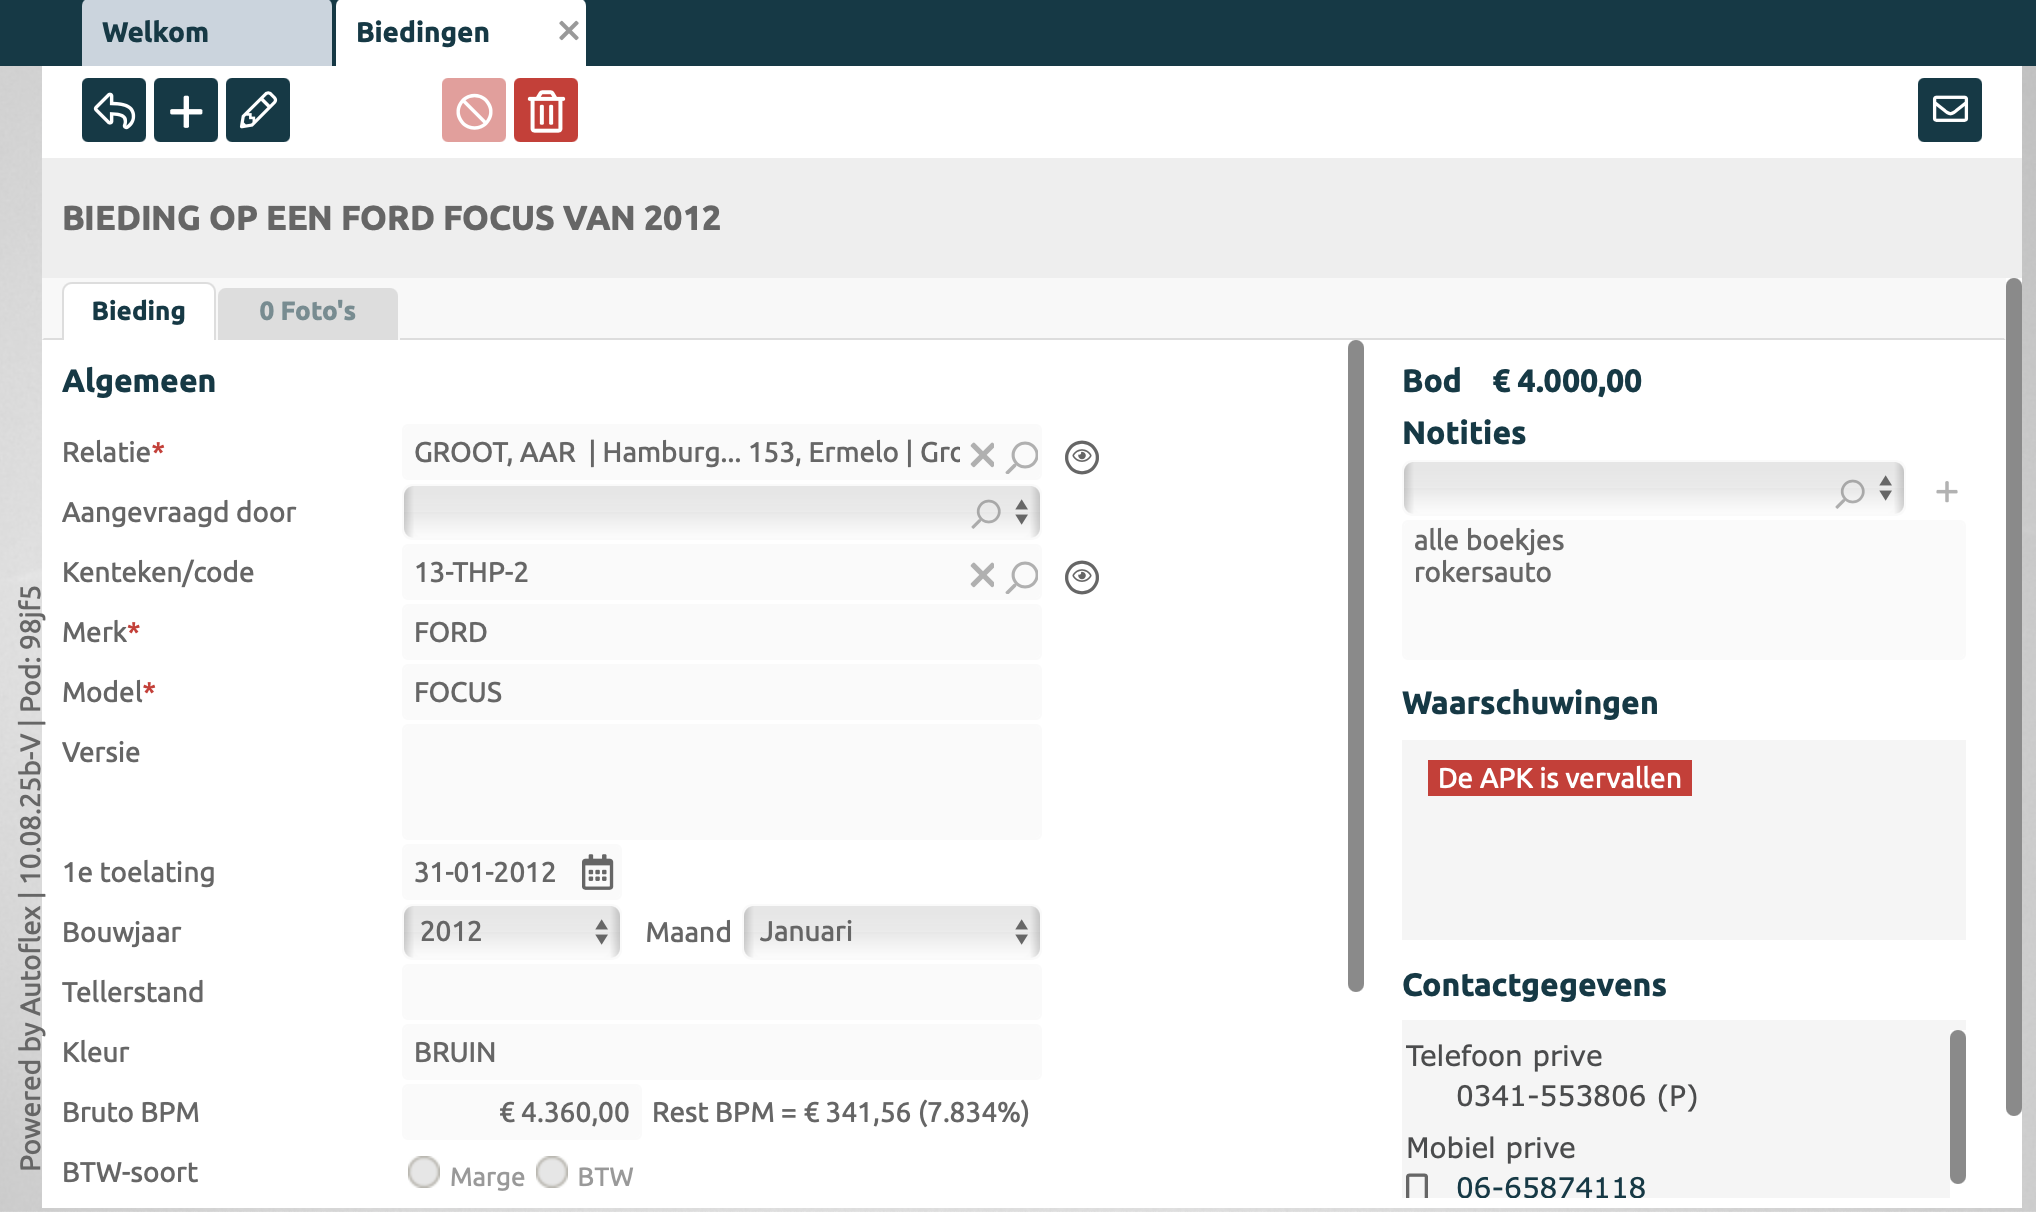The image size is (2036, 1212).
Task: Open the 0 Foto's tab
Action: pyautogui.click(x=307, y=312)
